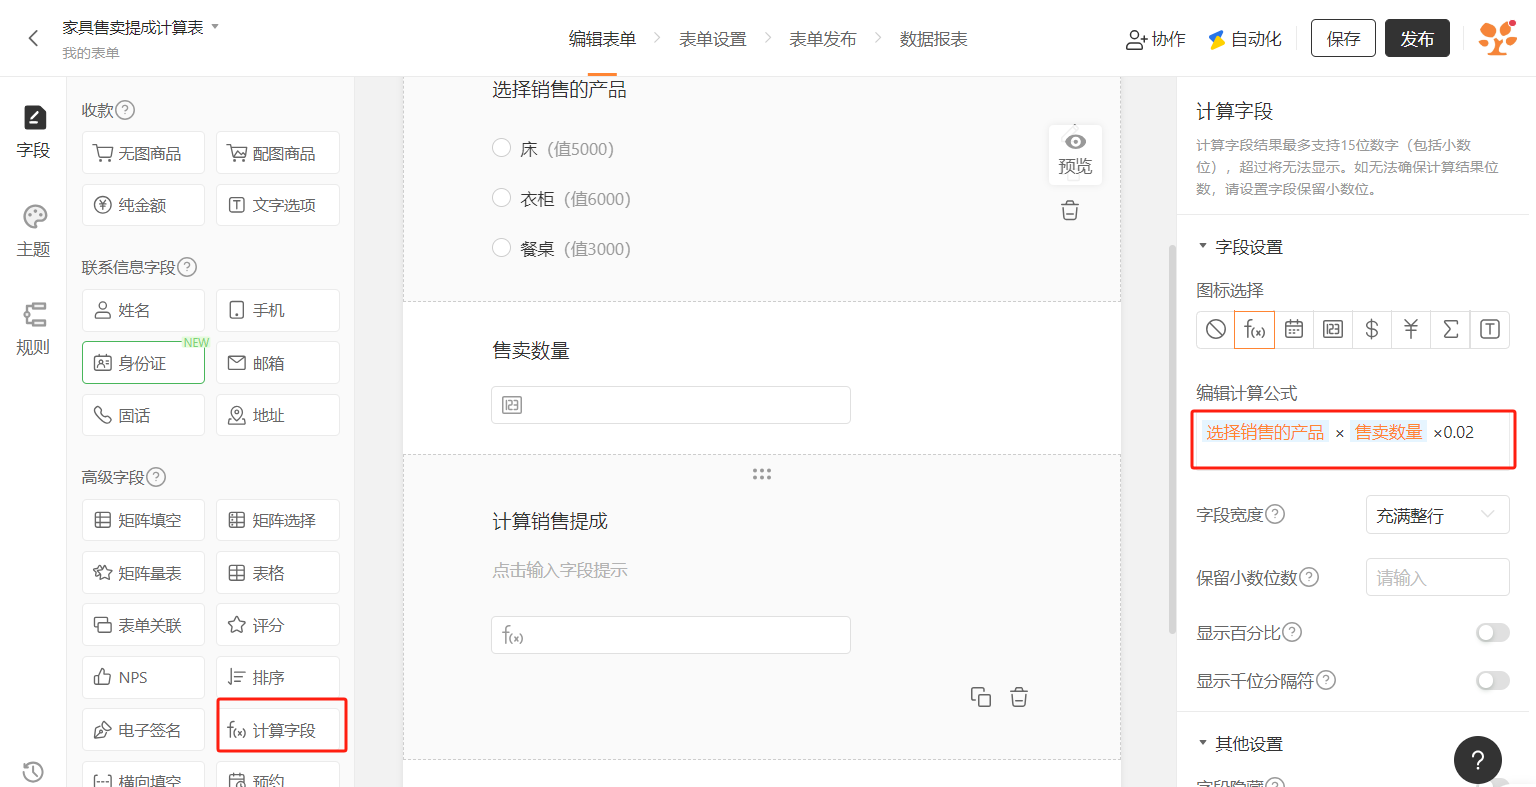Add a 姓名 field
The image size is (1536, 787).
(x=143, y=310)
